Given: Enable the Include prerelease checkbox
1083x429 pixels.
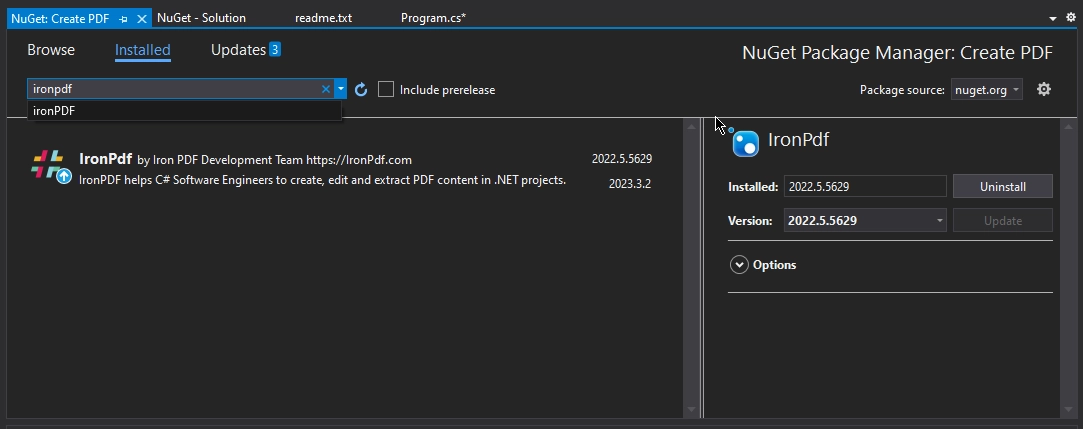Looking at the screenshot, I should [x=386, y=90].
